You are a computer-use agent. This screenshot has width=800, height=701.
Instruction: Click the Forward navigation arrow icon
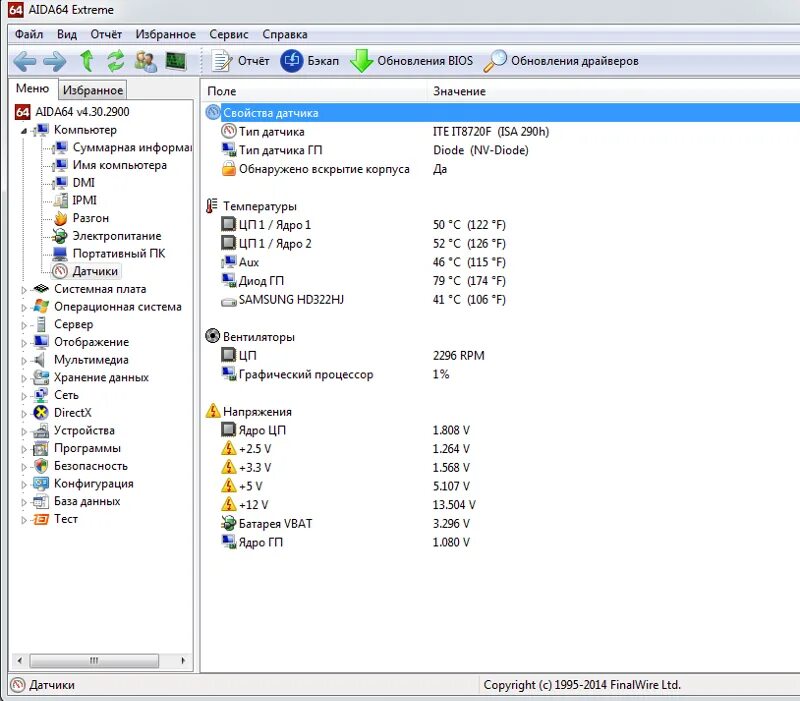(x=55, y=61)
